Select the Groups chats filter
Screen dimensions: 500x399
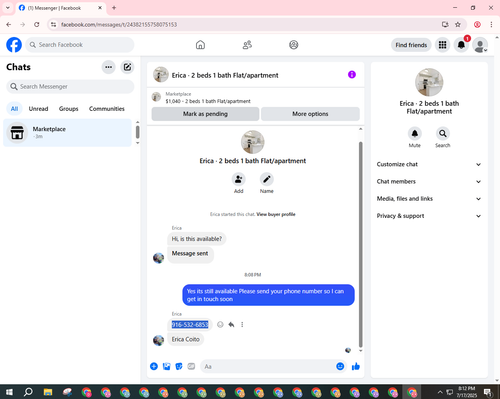(68, 109)
